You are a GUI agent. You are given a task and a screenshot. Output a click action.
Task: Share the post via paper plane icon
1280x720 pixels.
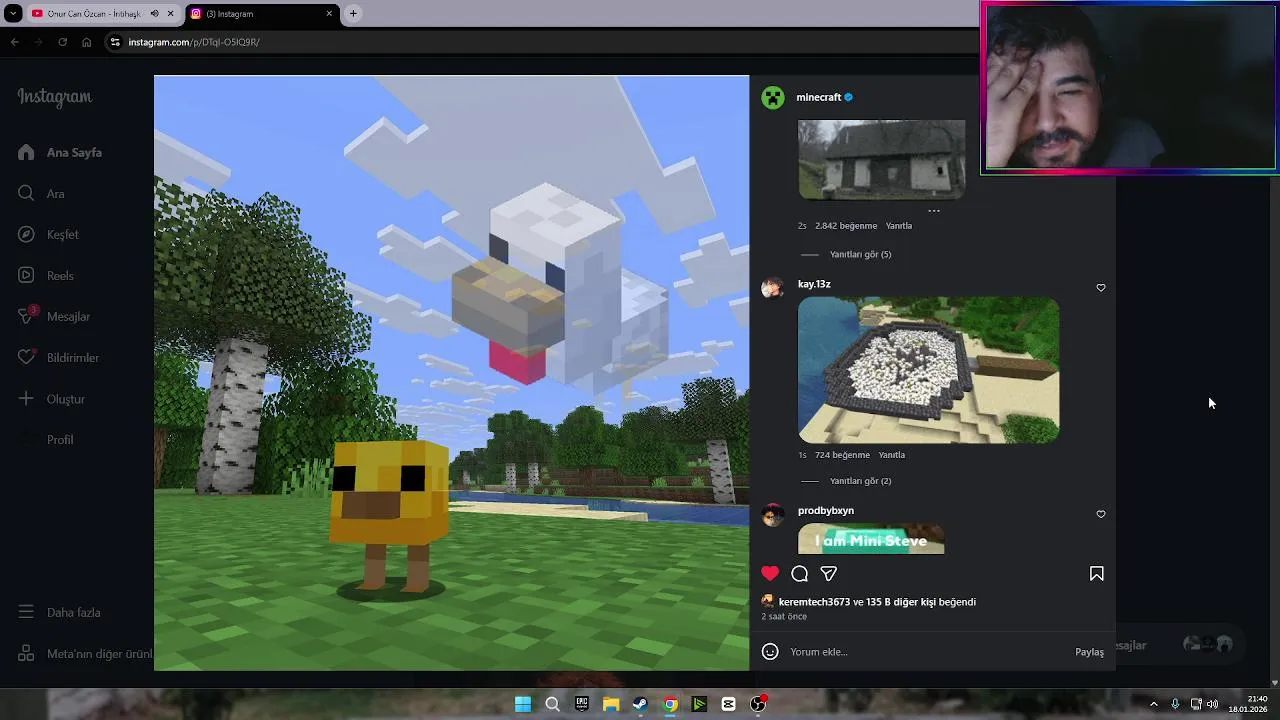[x=829, y=573]
